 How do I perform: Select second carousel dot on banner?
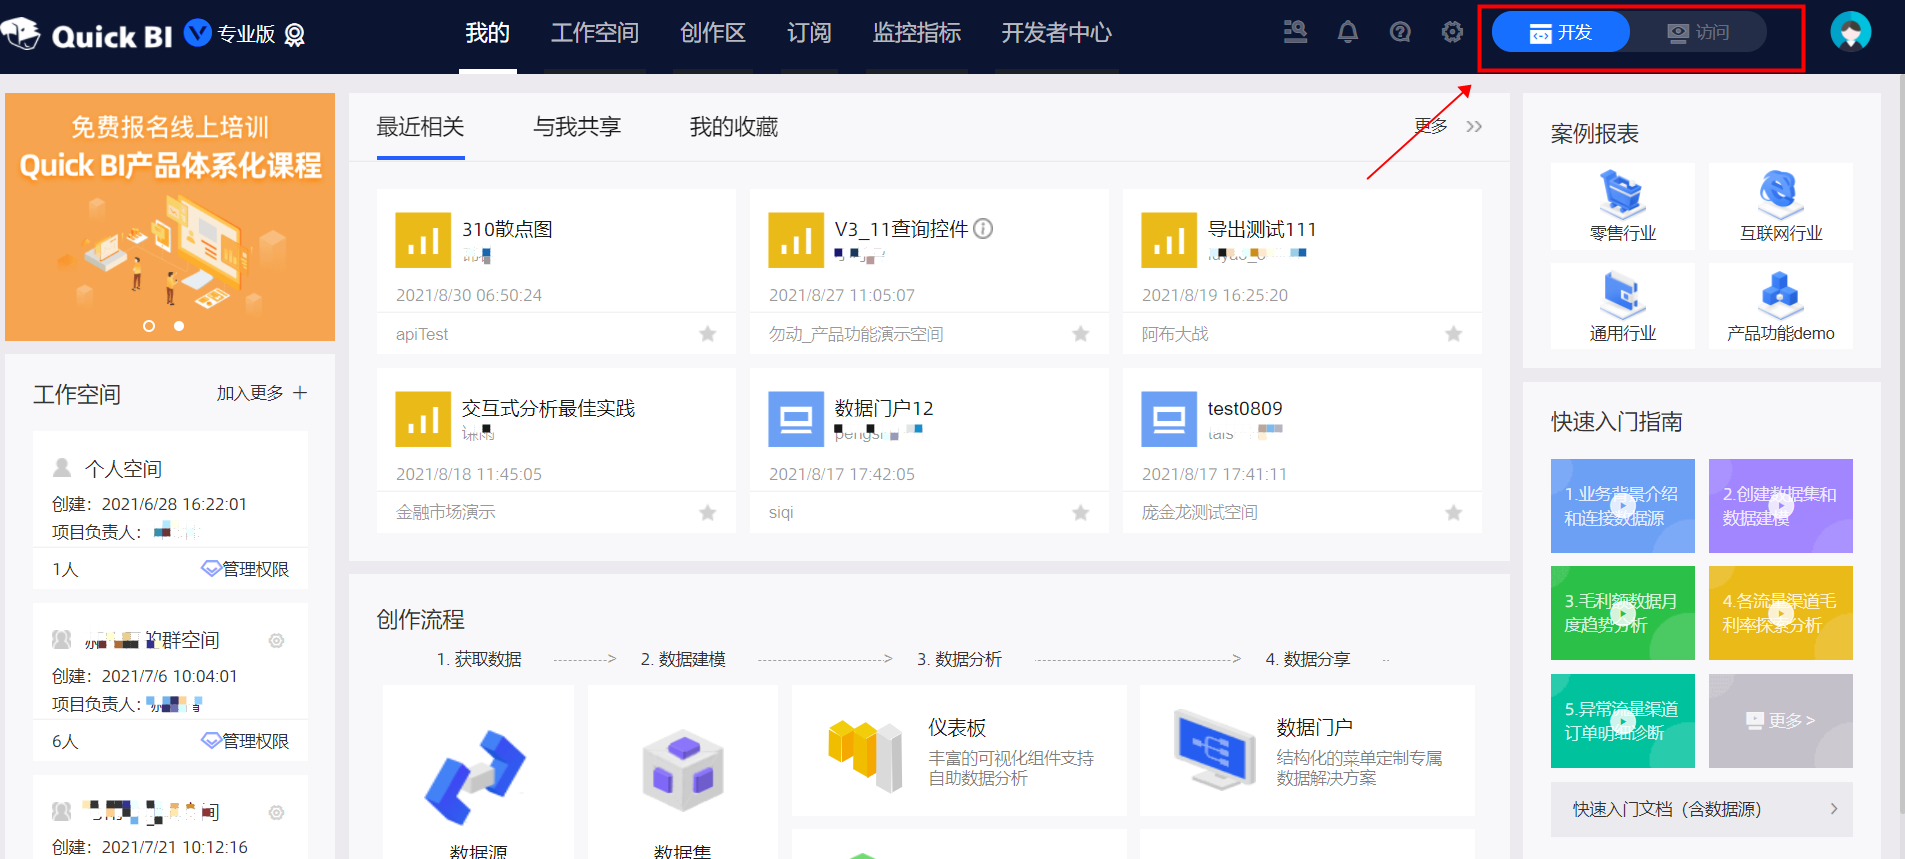pyautogui.click(x=179, y=326)
